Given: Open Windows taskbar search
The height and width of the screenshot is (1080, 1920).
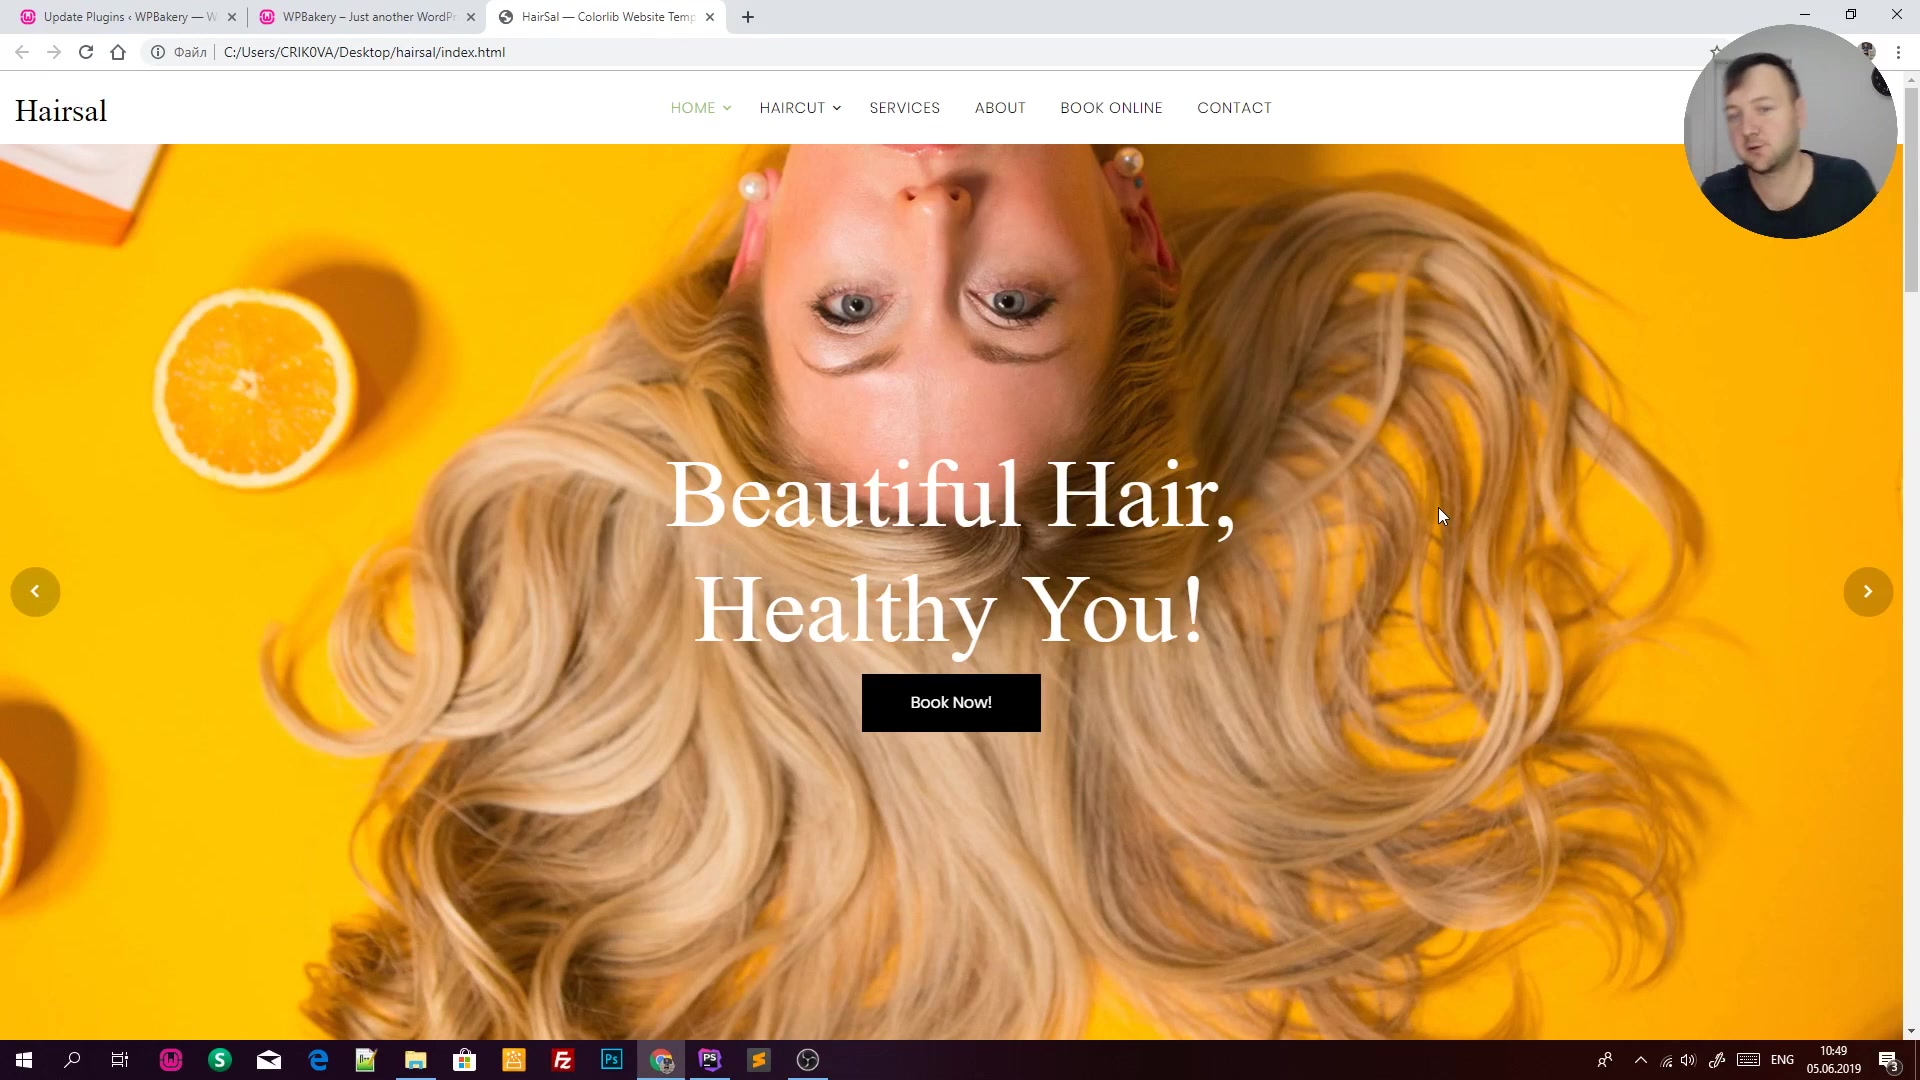Looking at the screenshot, I should pos(72,1060).
